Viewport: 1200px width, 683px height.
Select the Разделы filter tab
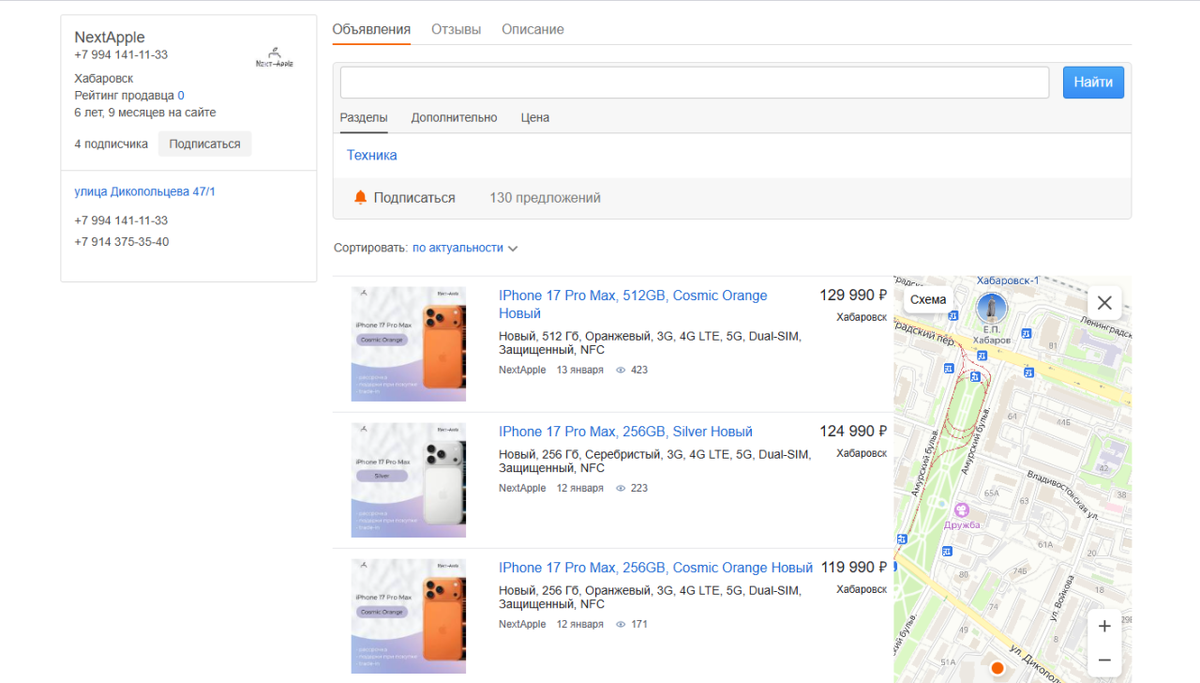click(364, 117)
